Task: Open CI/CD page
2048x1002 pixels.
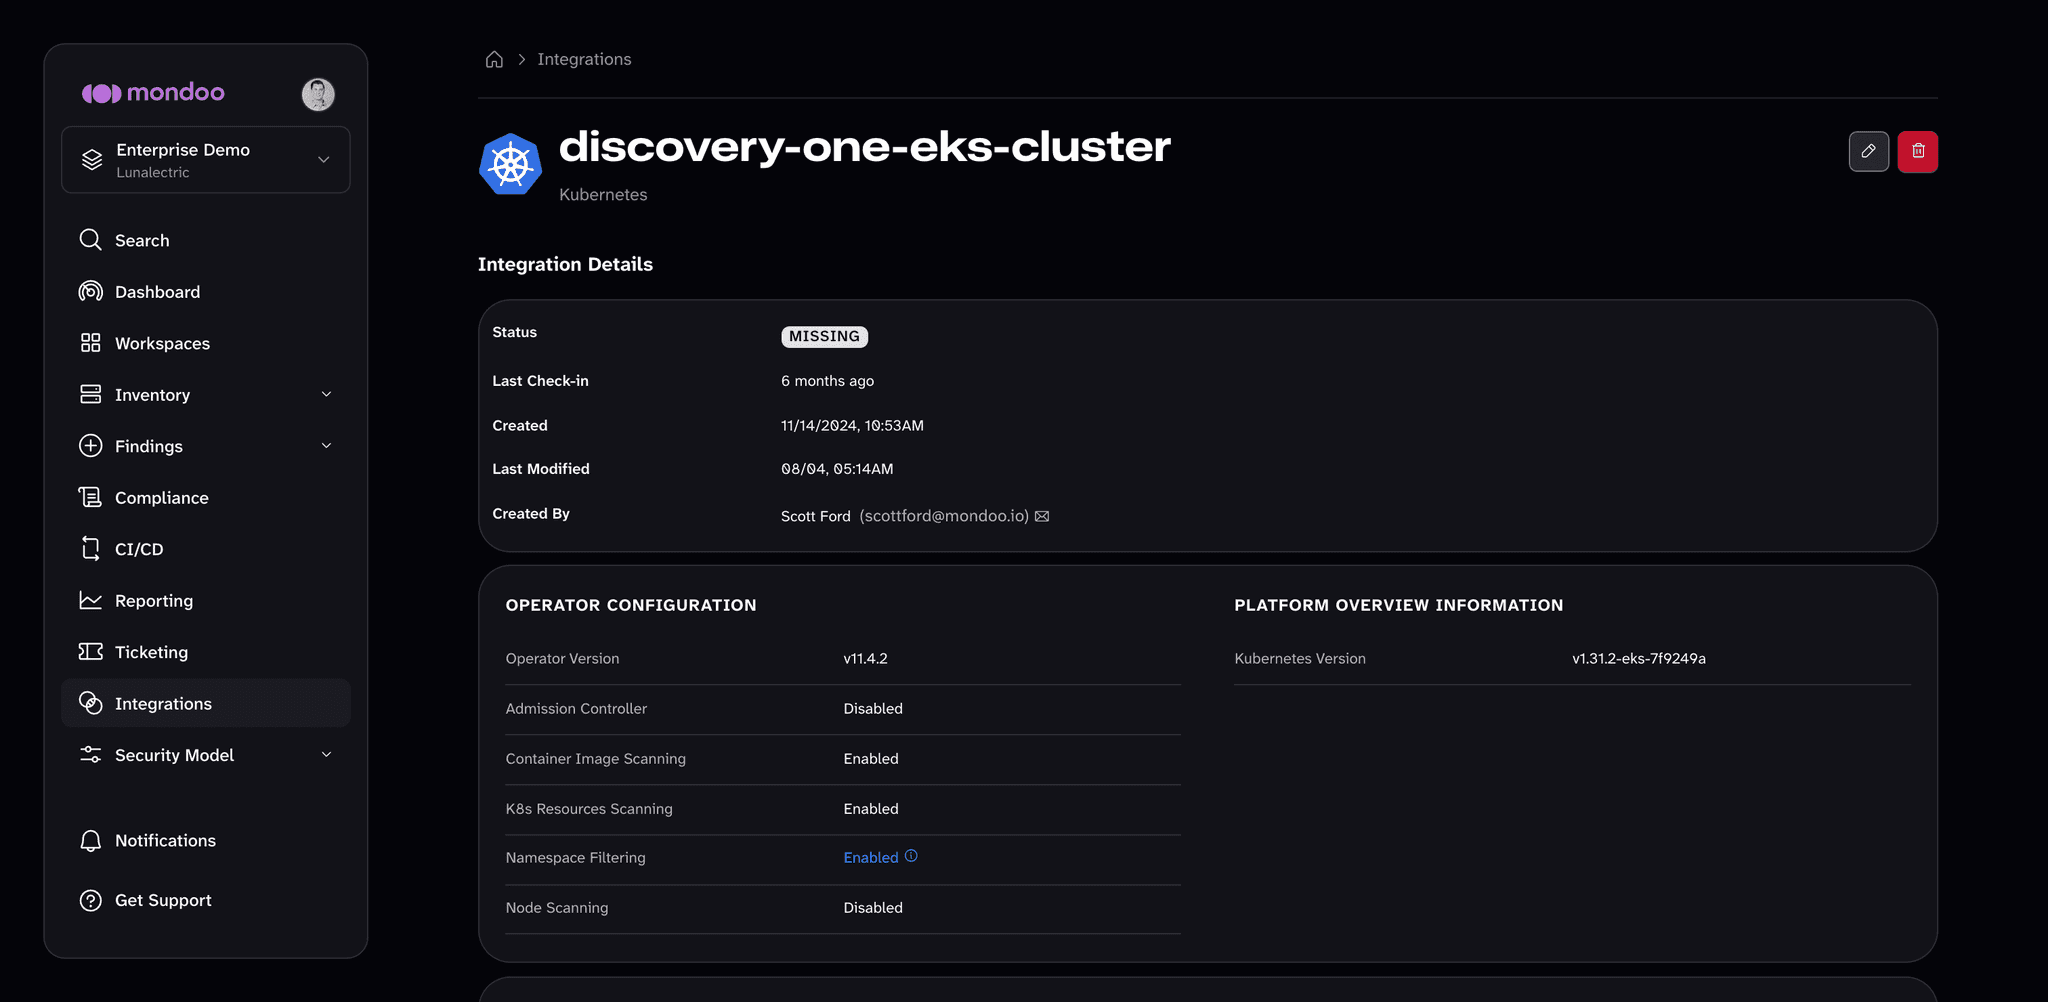Action: tap(139, 549)
